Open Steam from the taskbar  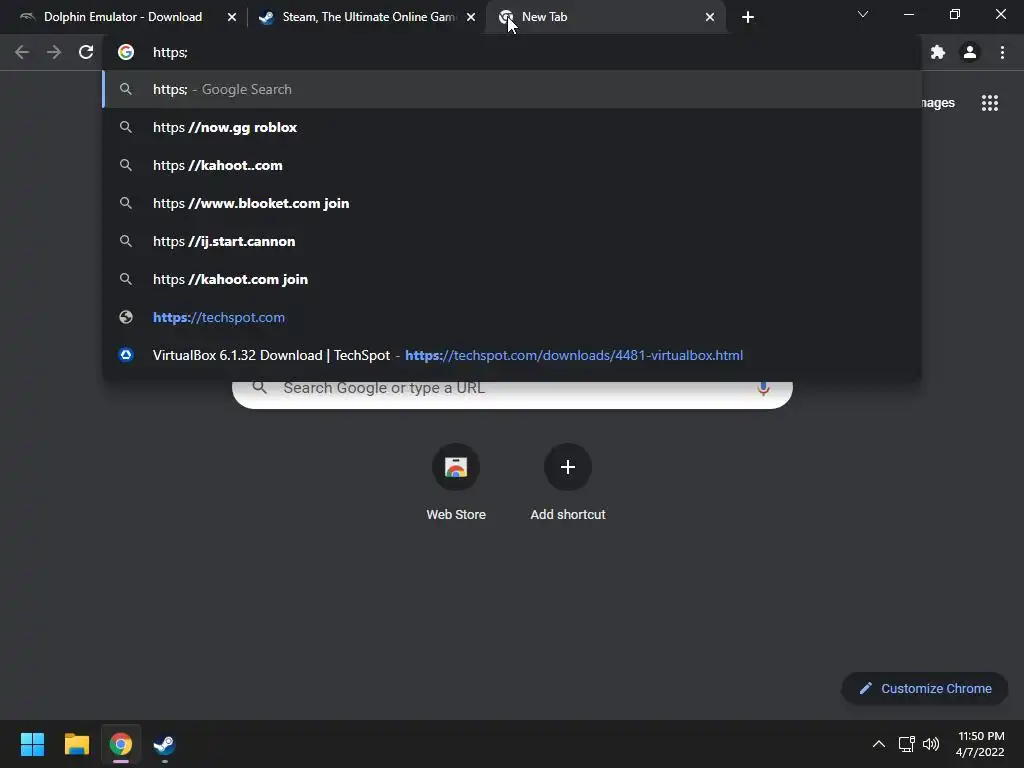164,744
